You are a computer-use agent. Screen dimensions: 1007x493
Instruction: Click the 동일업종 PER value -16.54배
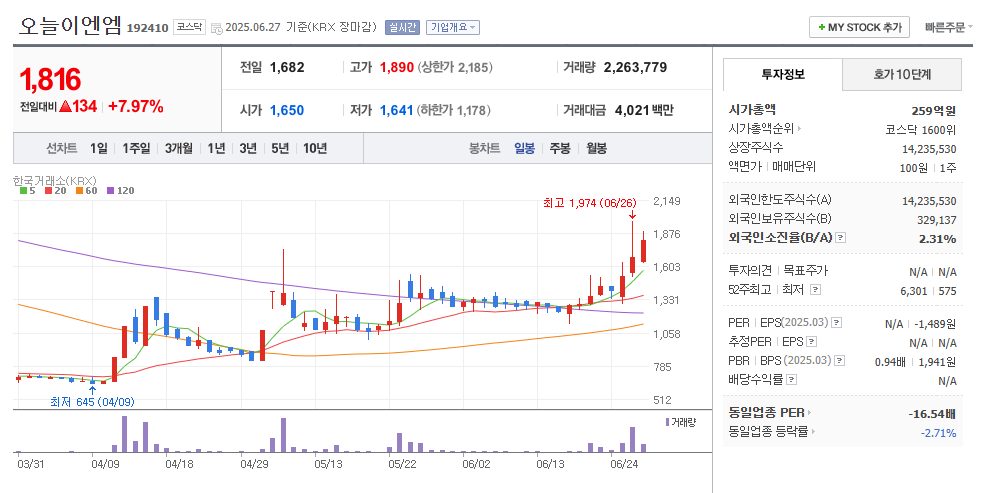click(x=932, y=413)
